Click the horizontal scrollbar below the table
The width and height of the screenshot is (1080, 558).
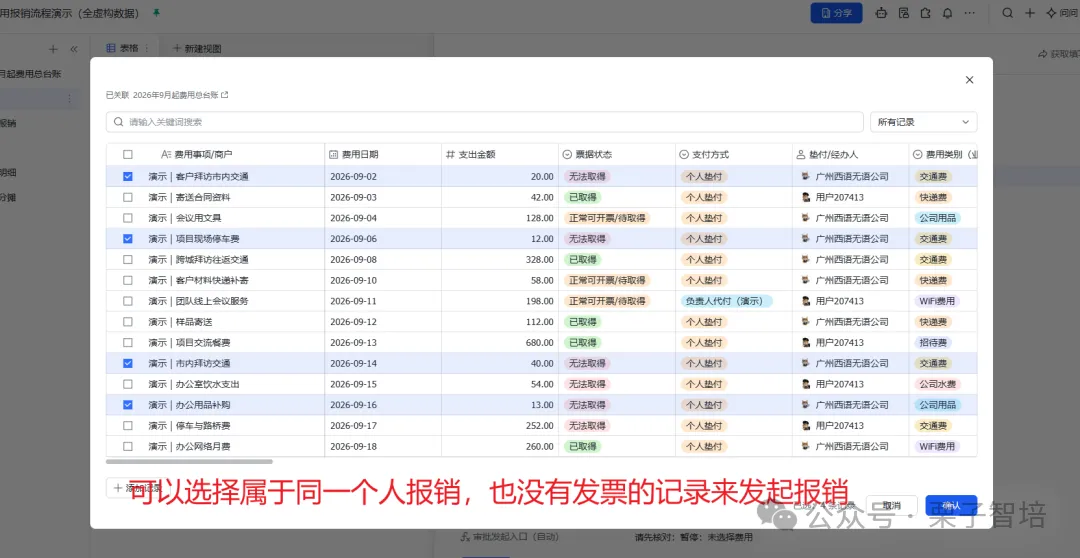[x=189, y=462]
